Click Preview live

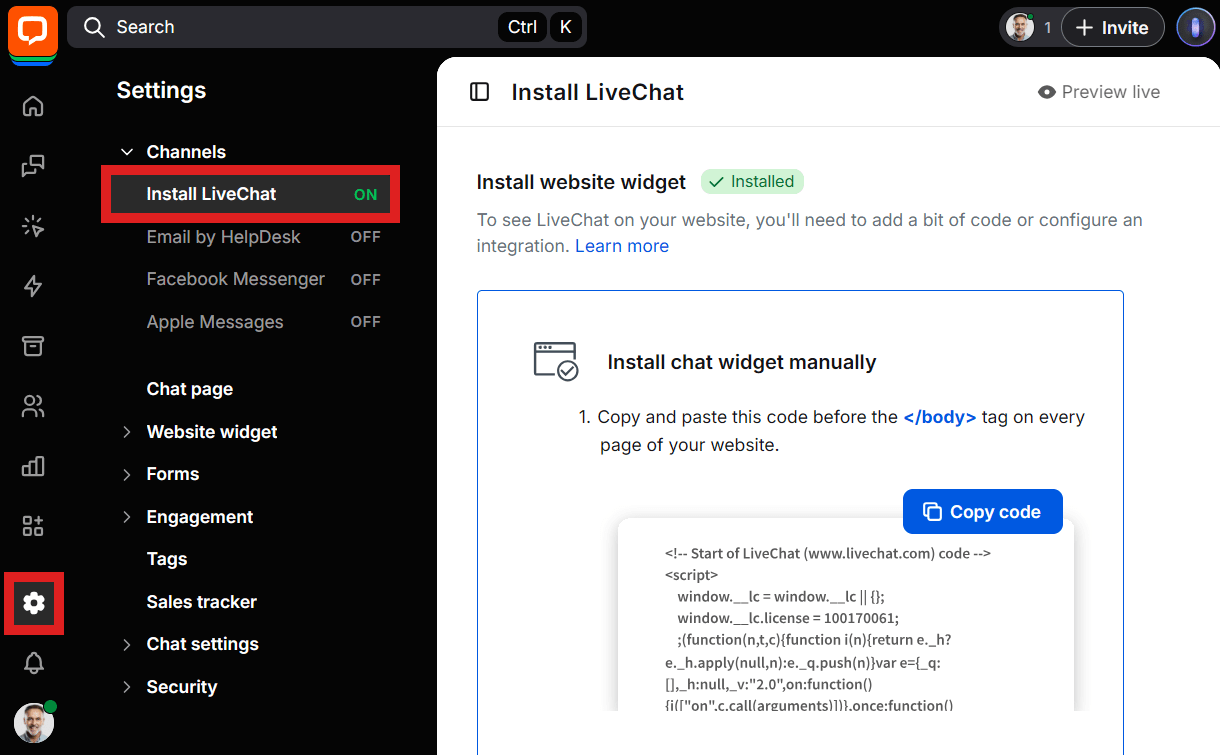(x=1099, y=92)
